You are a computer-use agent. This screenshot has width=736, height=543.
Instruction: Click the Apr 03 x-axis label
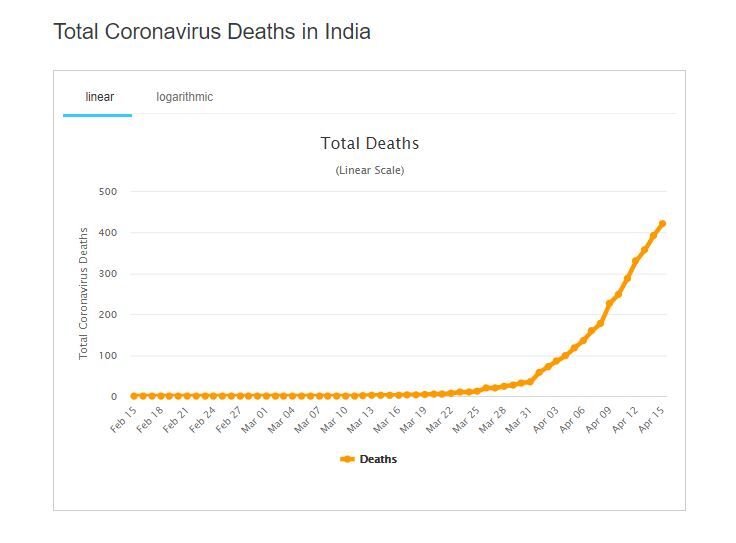coord(546,419)
